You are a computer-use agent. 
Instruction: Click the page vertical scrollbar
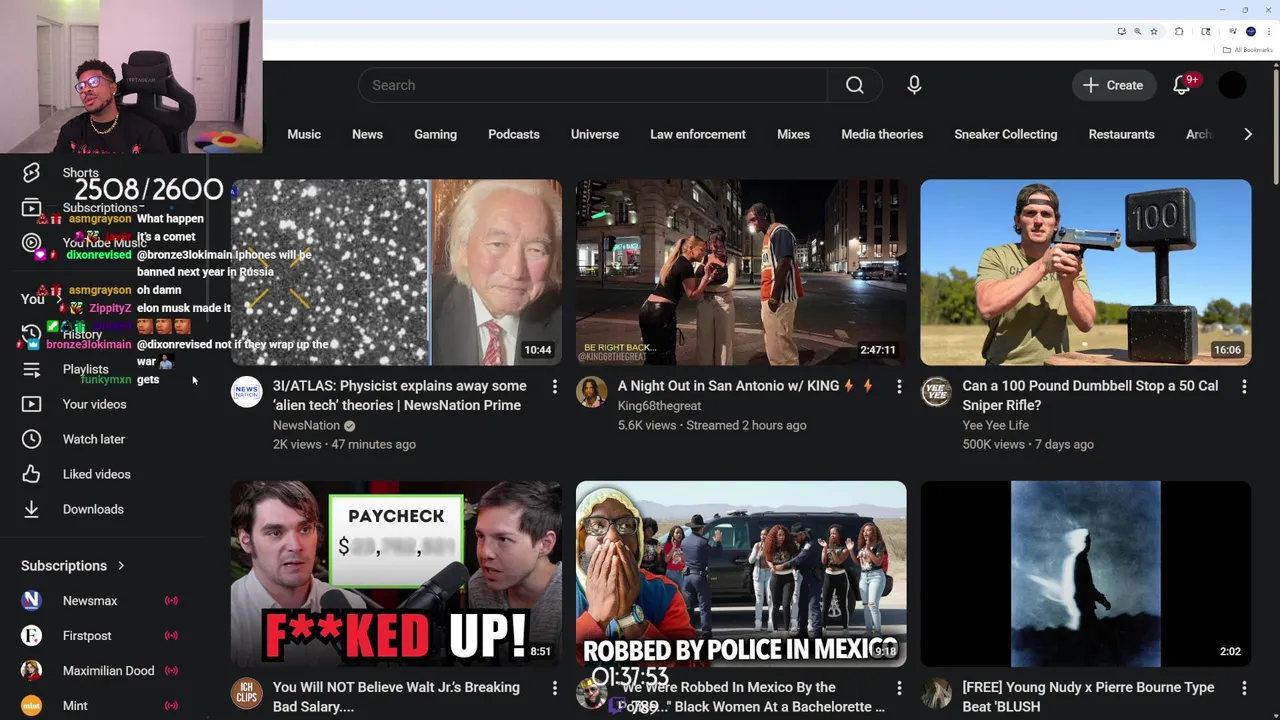pos(1276,125)
